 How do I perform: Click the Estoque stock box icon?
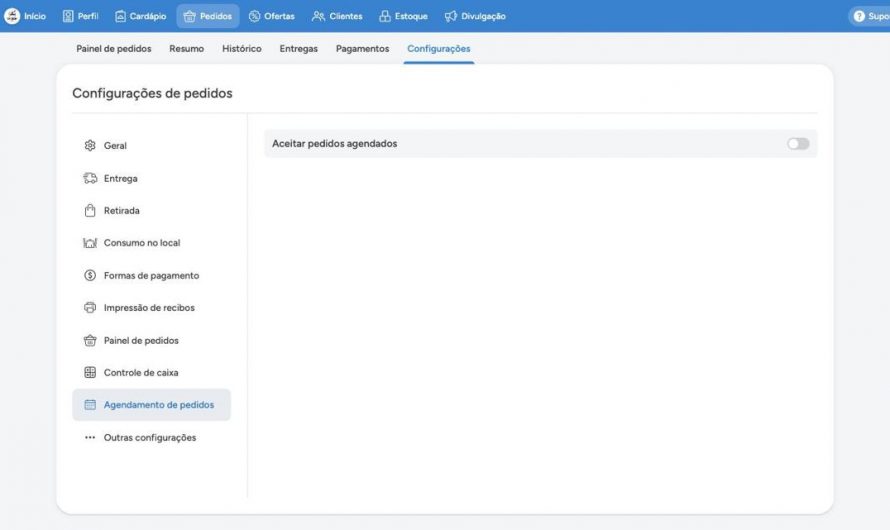coord(385,16)
